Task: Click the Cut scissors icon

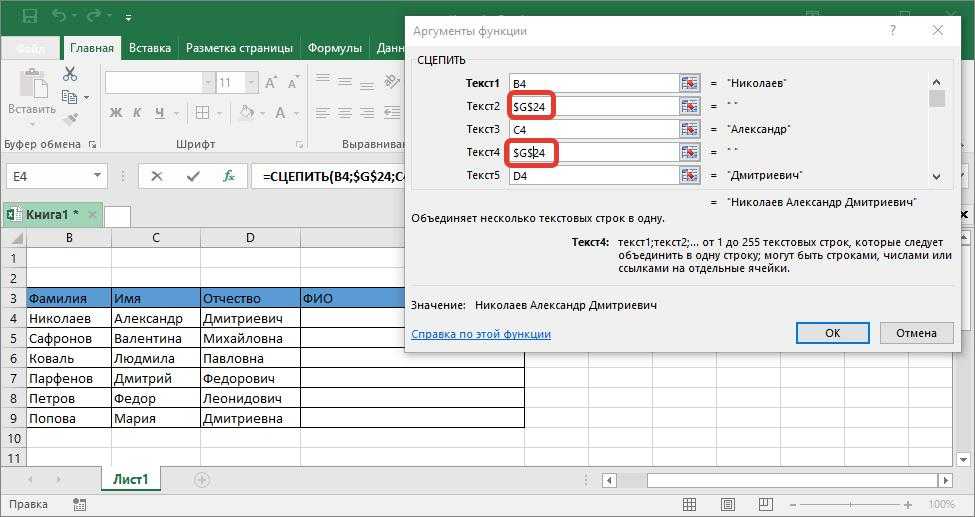Action: tap(70, 74)
